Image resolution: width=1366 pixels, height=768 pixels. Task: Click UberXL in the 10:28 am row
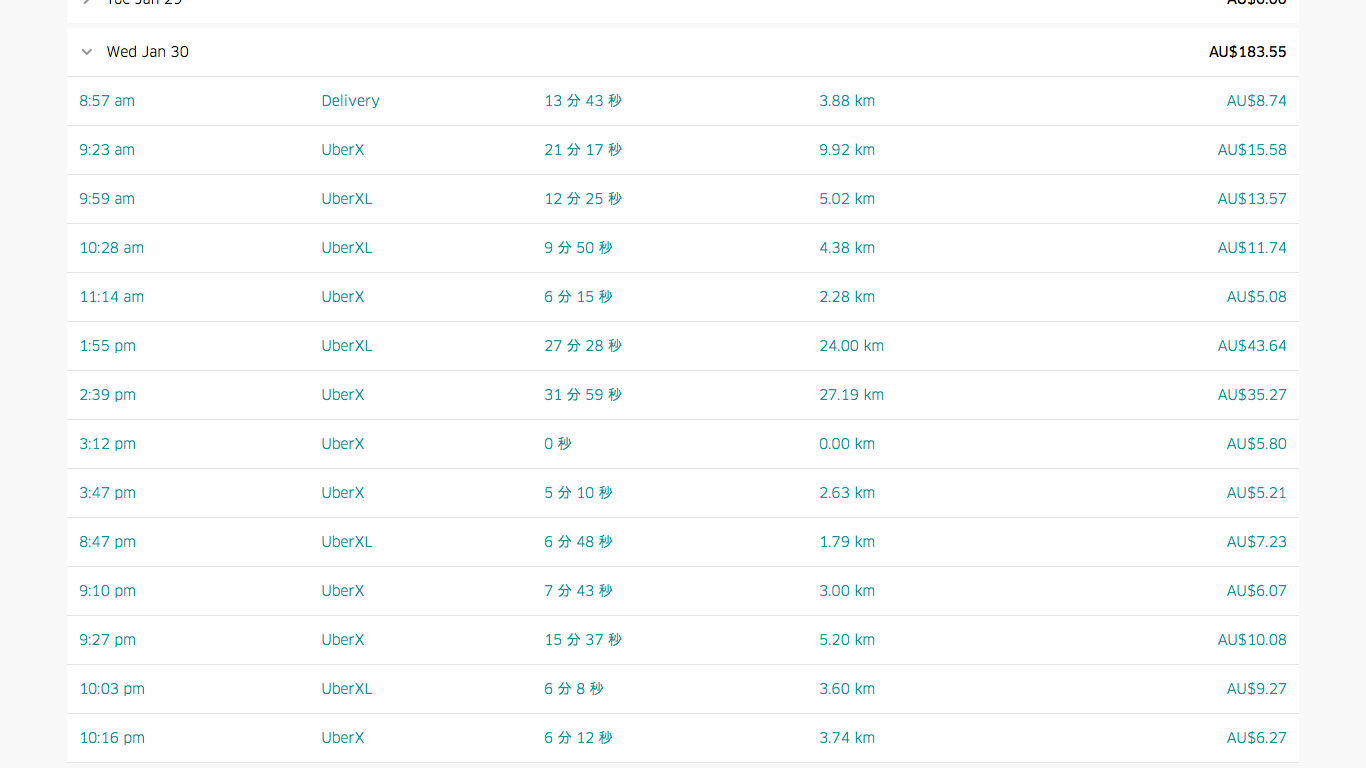pos(347,248)
